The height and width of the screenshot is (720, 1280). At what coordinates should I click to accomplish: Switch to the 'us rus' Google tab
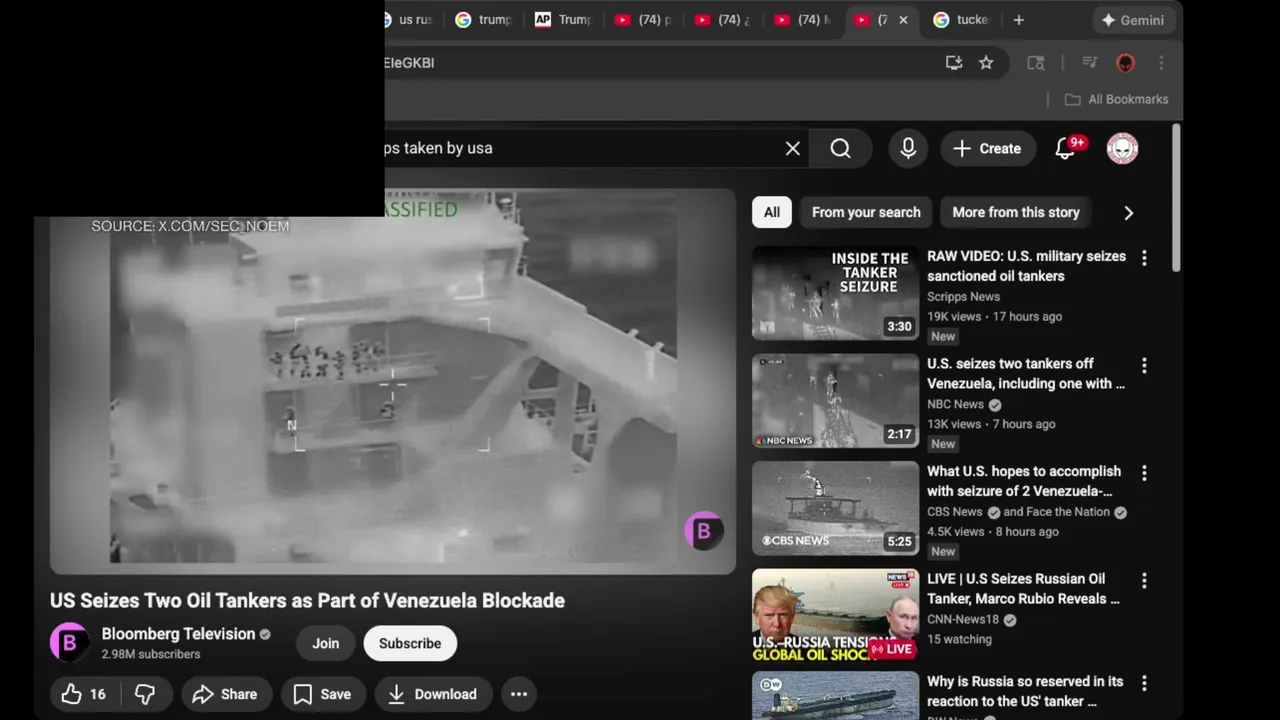[x=409, y=20]
